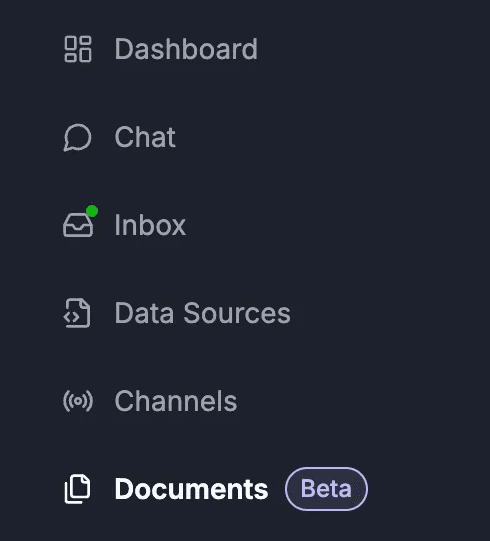Click the Data Sources code file icon

(x=77, y=313)
